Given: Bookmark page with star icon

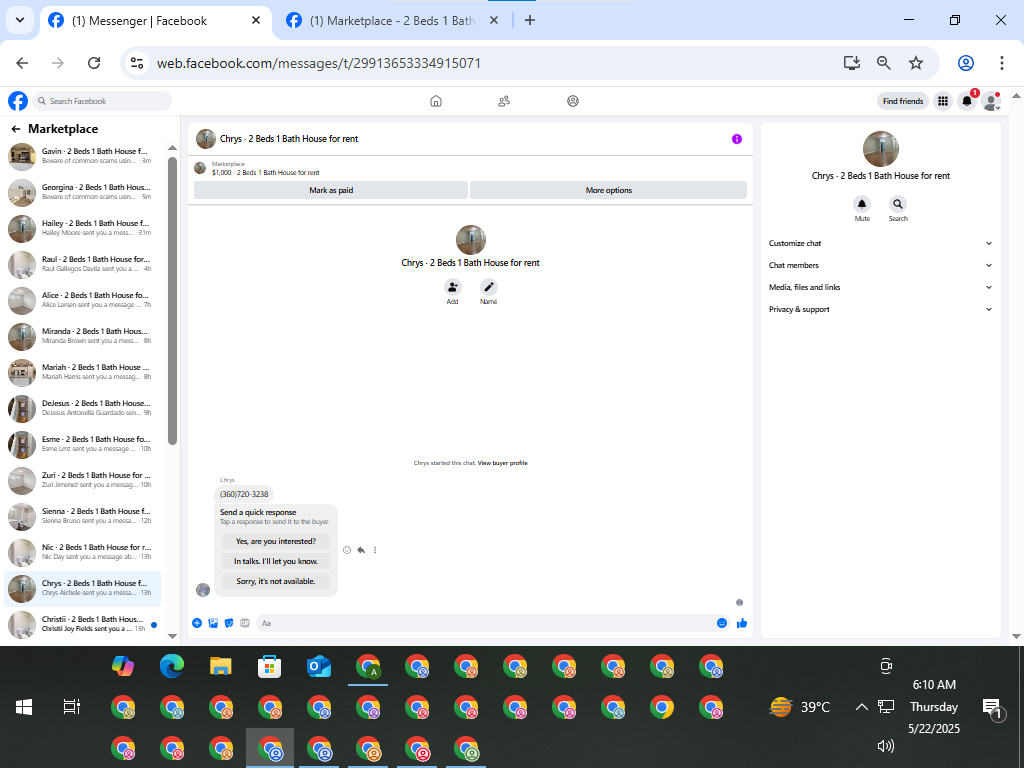Looking at the screenshot, I should pos(916,63).
